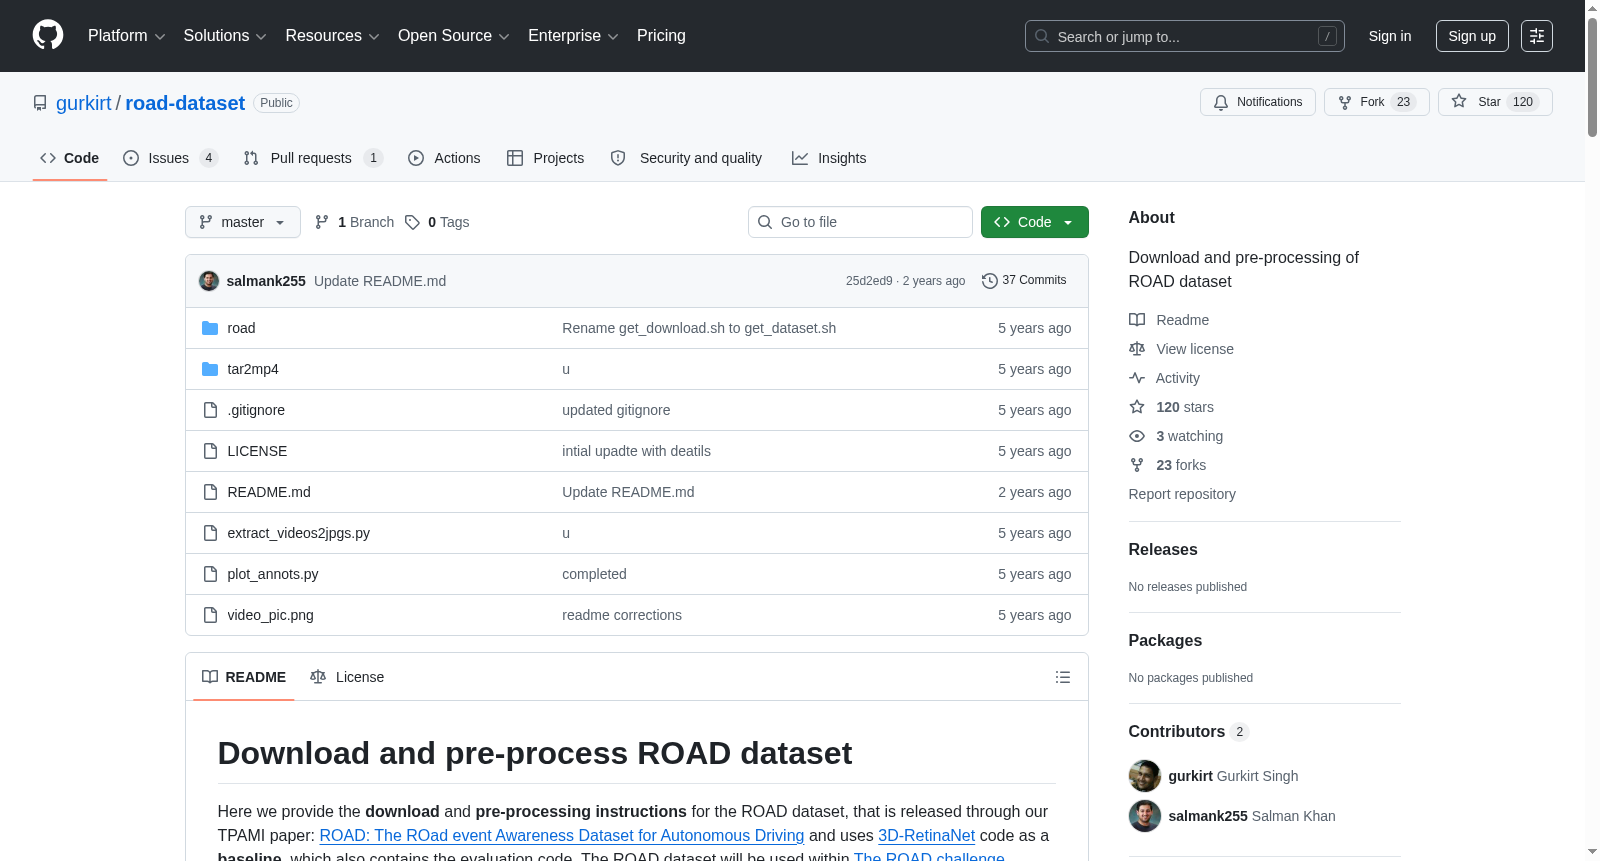Open the 37 Commits history link
The image size is (1600, 861).
pos(1025,280)
